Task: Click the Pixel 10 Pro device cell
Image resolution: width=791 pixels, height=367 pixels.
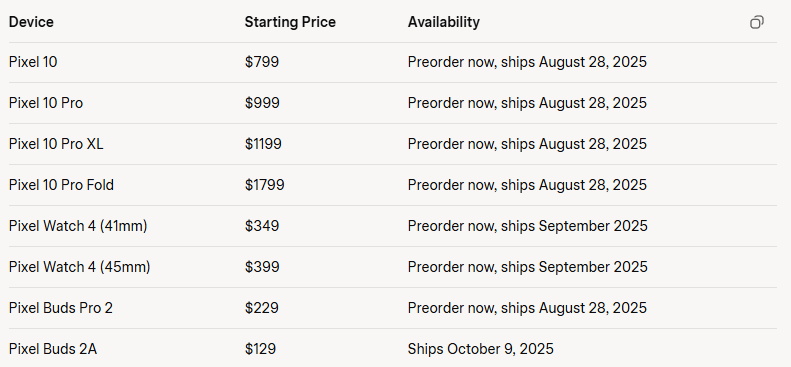Action: tap(46, 103)
